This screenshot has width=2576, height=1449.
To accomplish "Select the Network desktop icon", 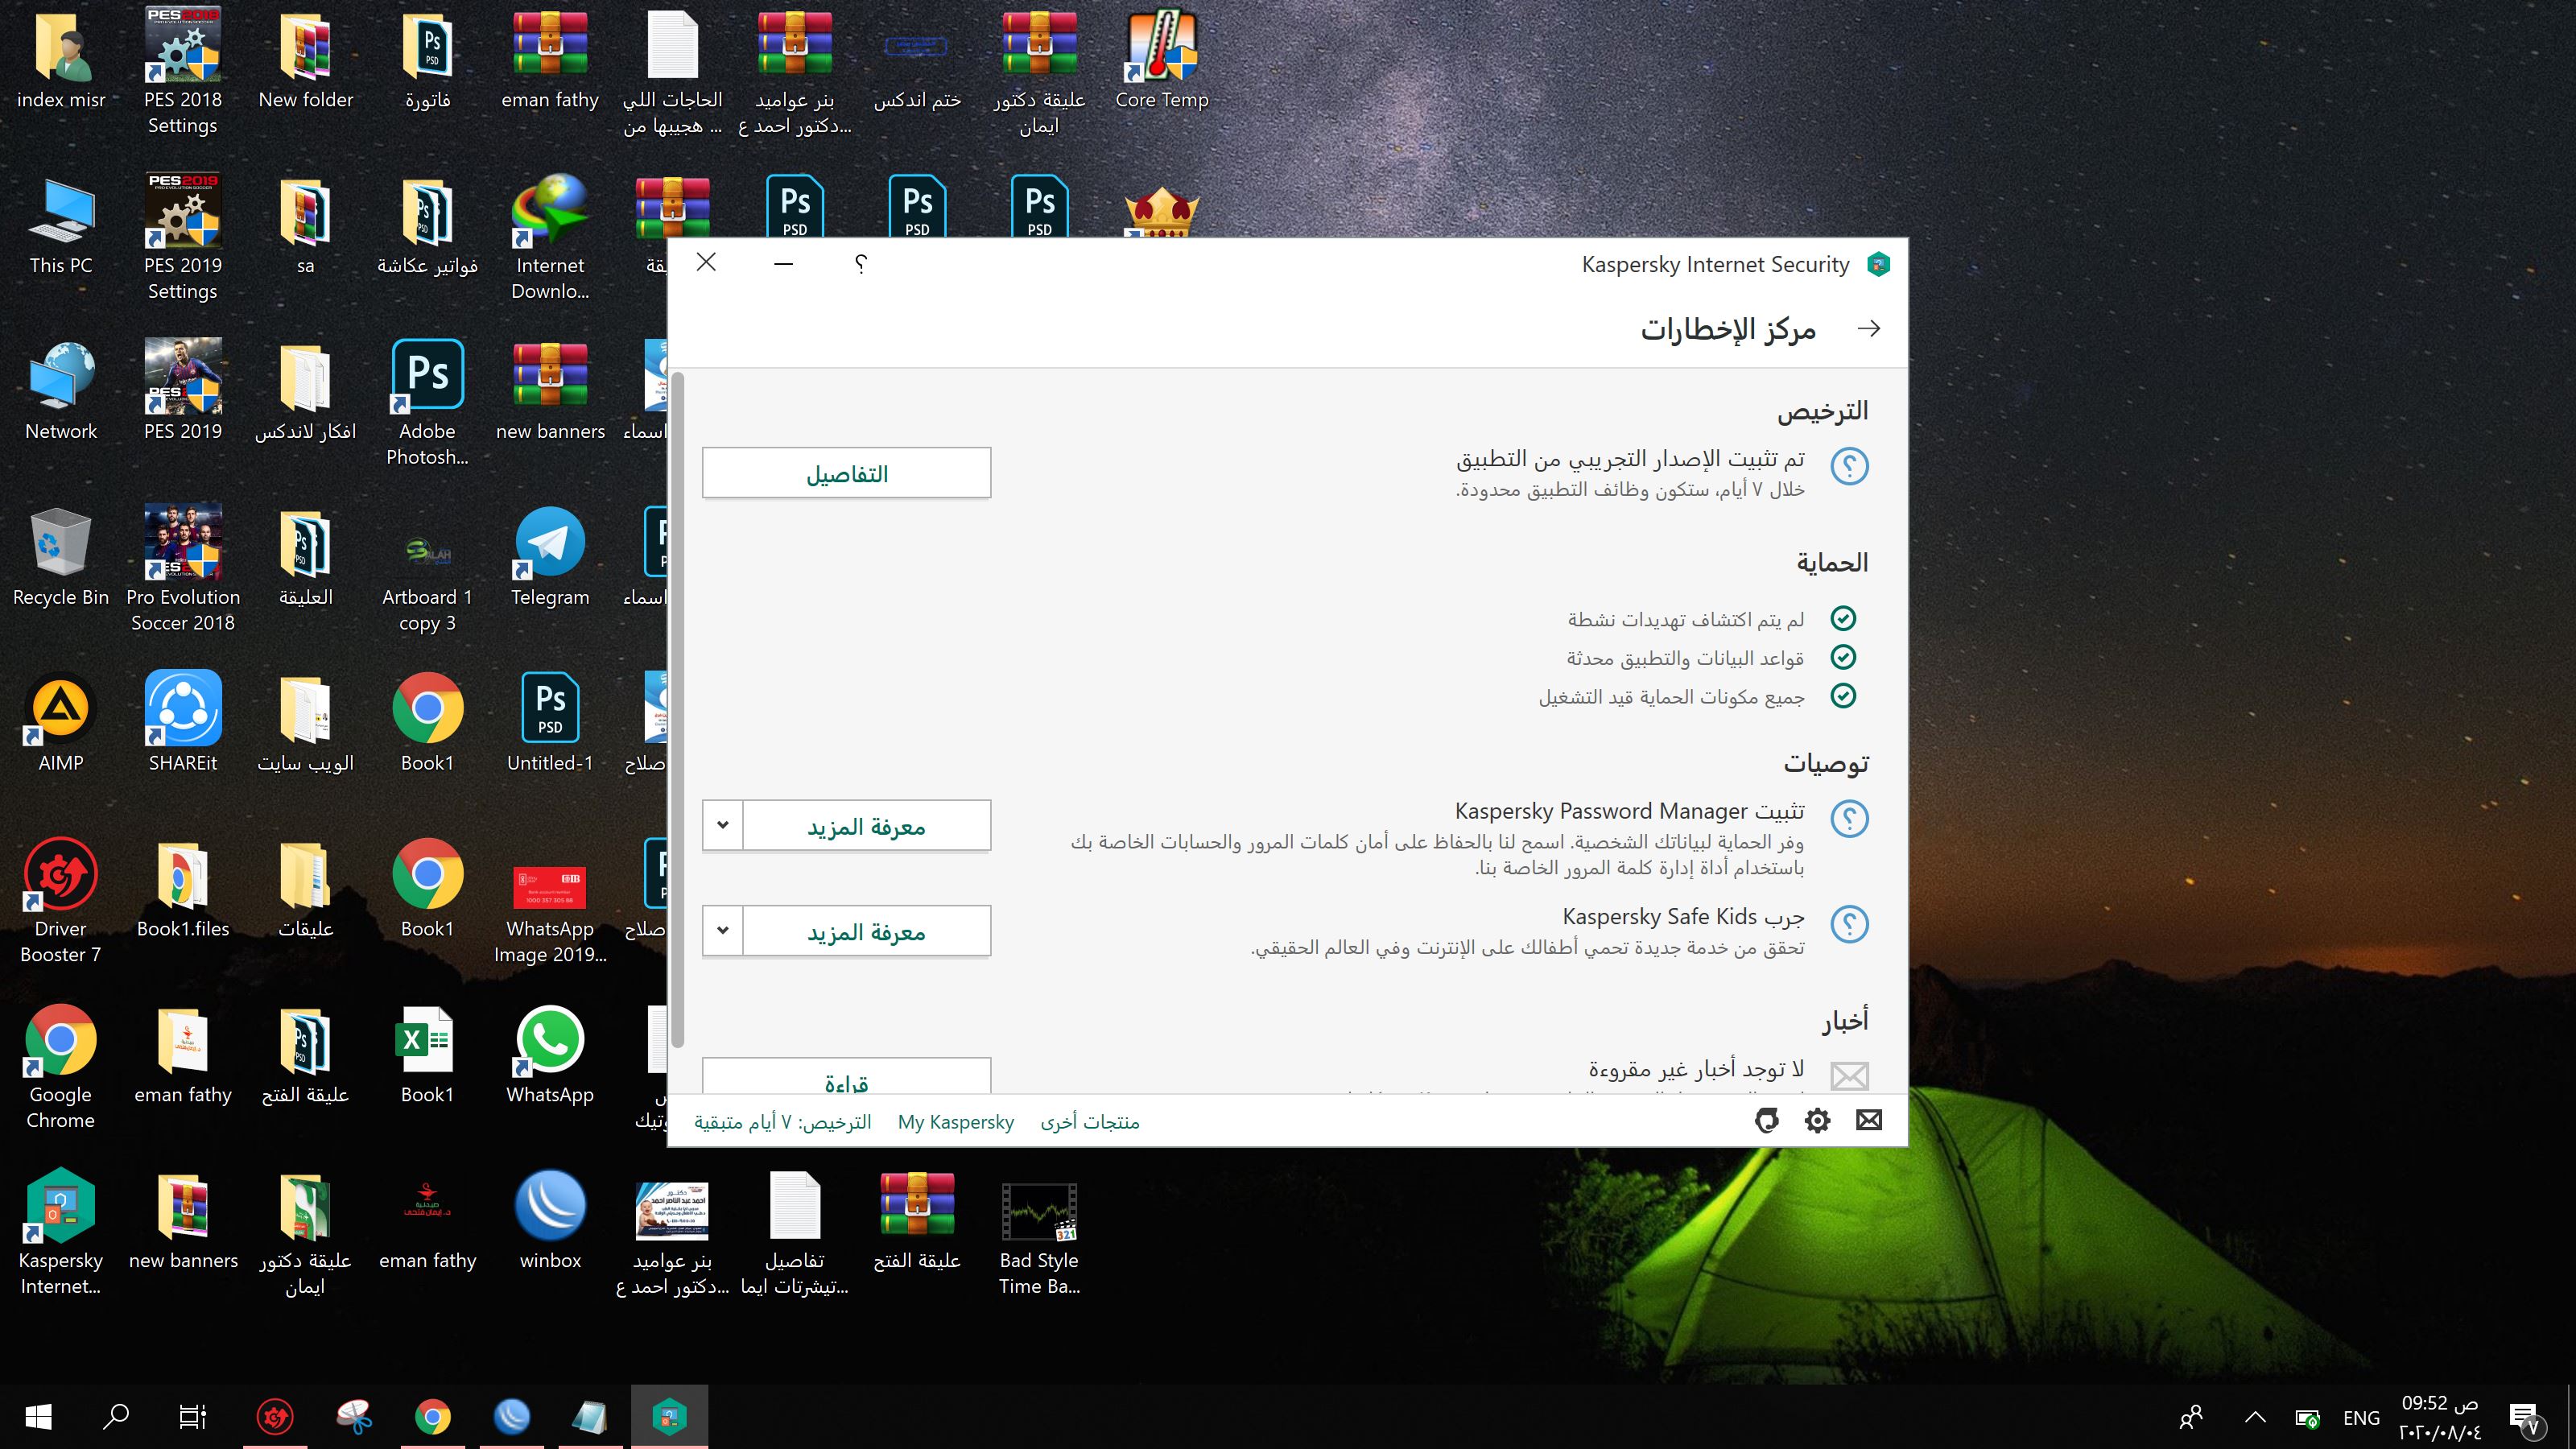I will pyautogui.click(x=60, y=391).
